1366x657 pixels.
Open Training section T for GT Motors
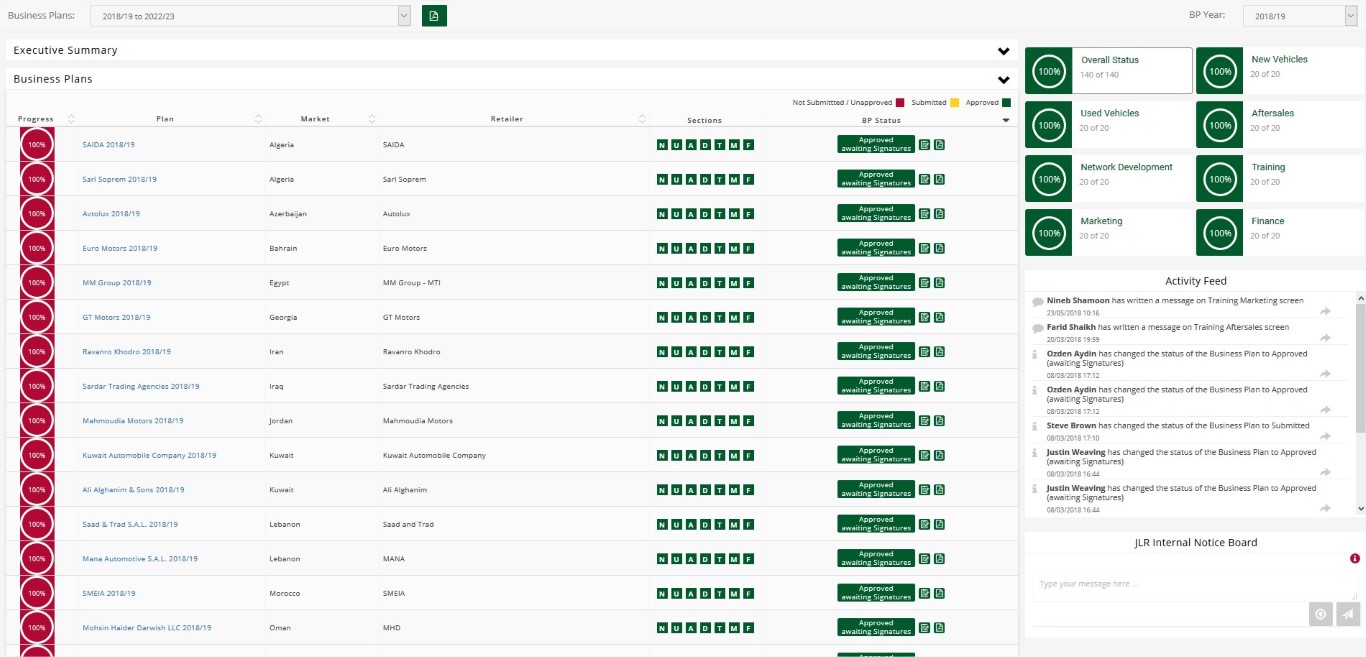tap(719, 318)
